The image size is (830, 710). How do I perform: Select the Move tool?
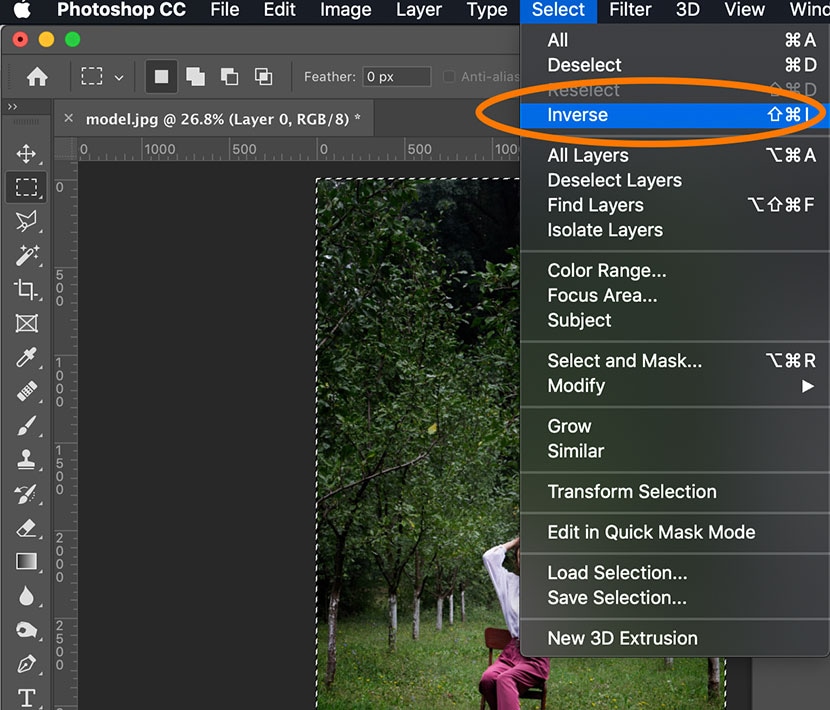click(x=26, y=154)
